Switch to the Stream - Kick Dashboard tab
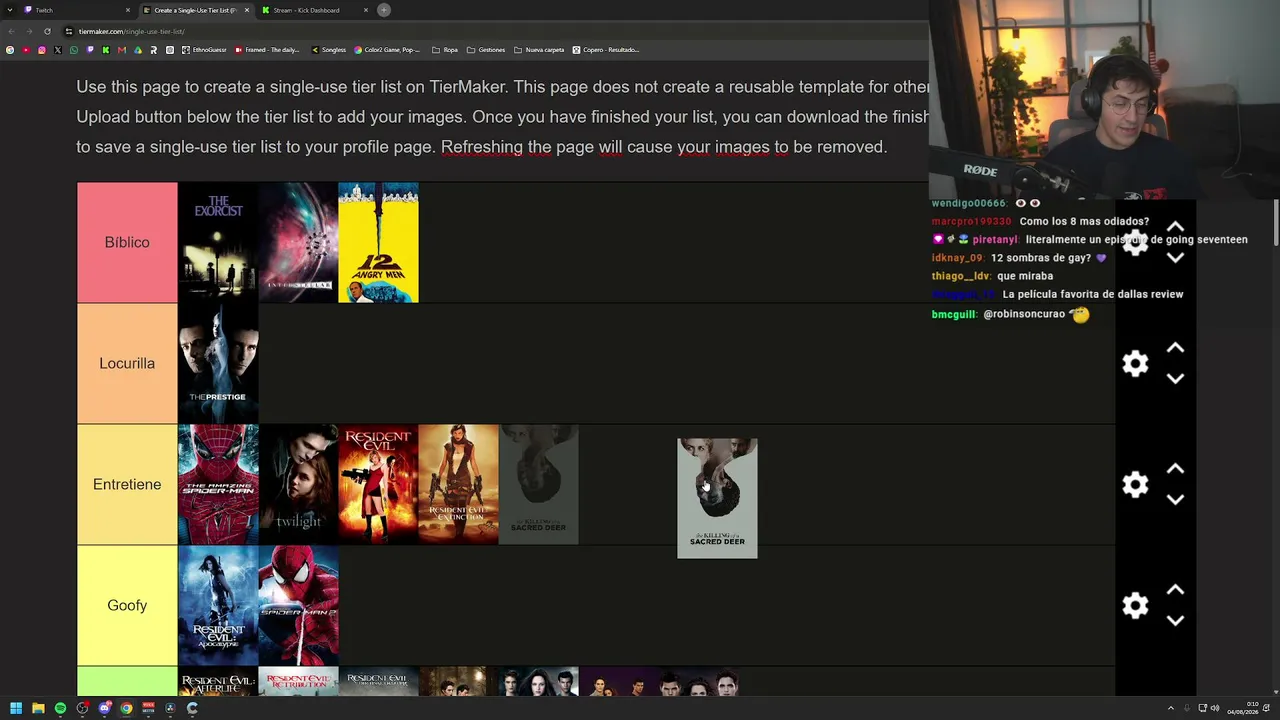1280x720 pixels. [315, 10]
